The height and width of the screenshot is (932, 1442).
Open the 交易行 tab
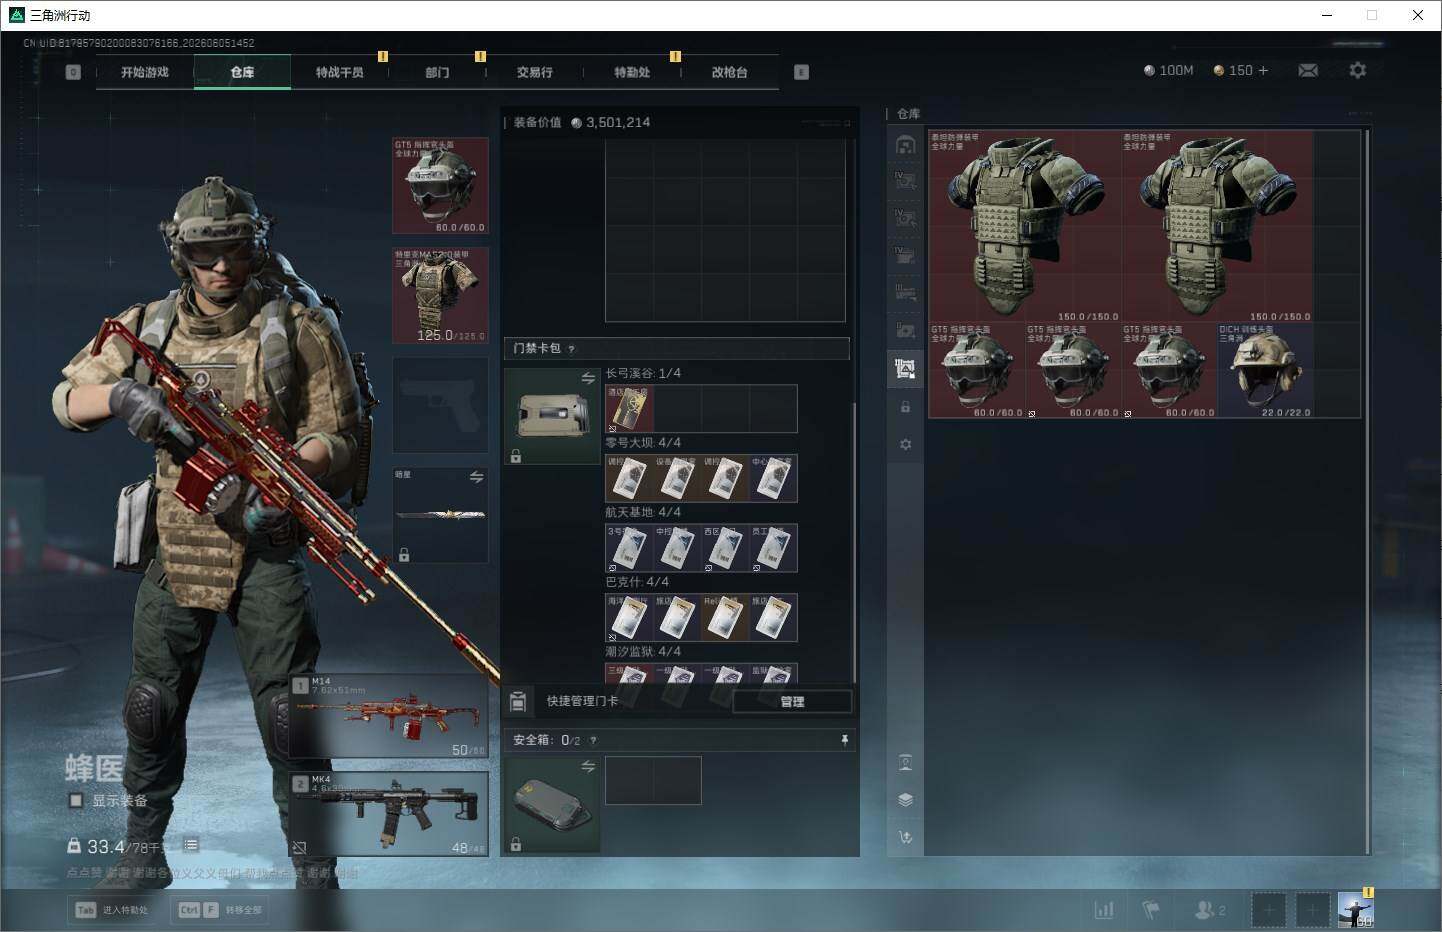535,72
